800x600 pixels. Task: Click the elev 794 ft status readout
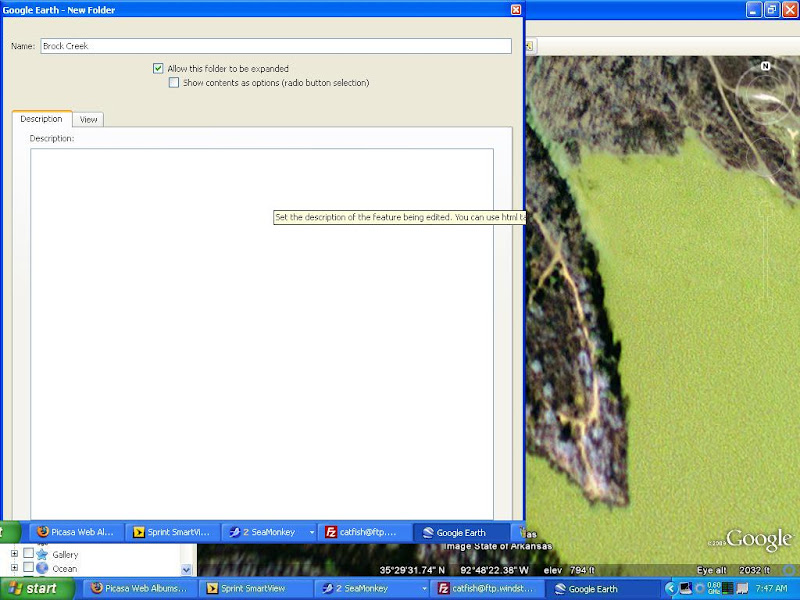coord(569,570)
